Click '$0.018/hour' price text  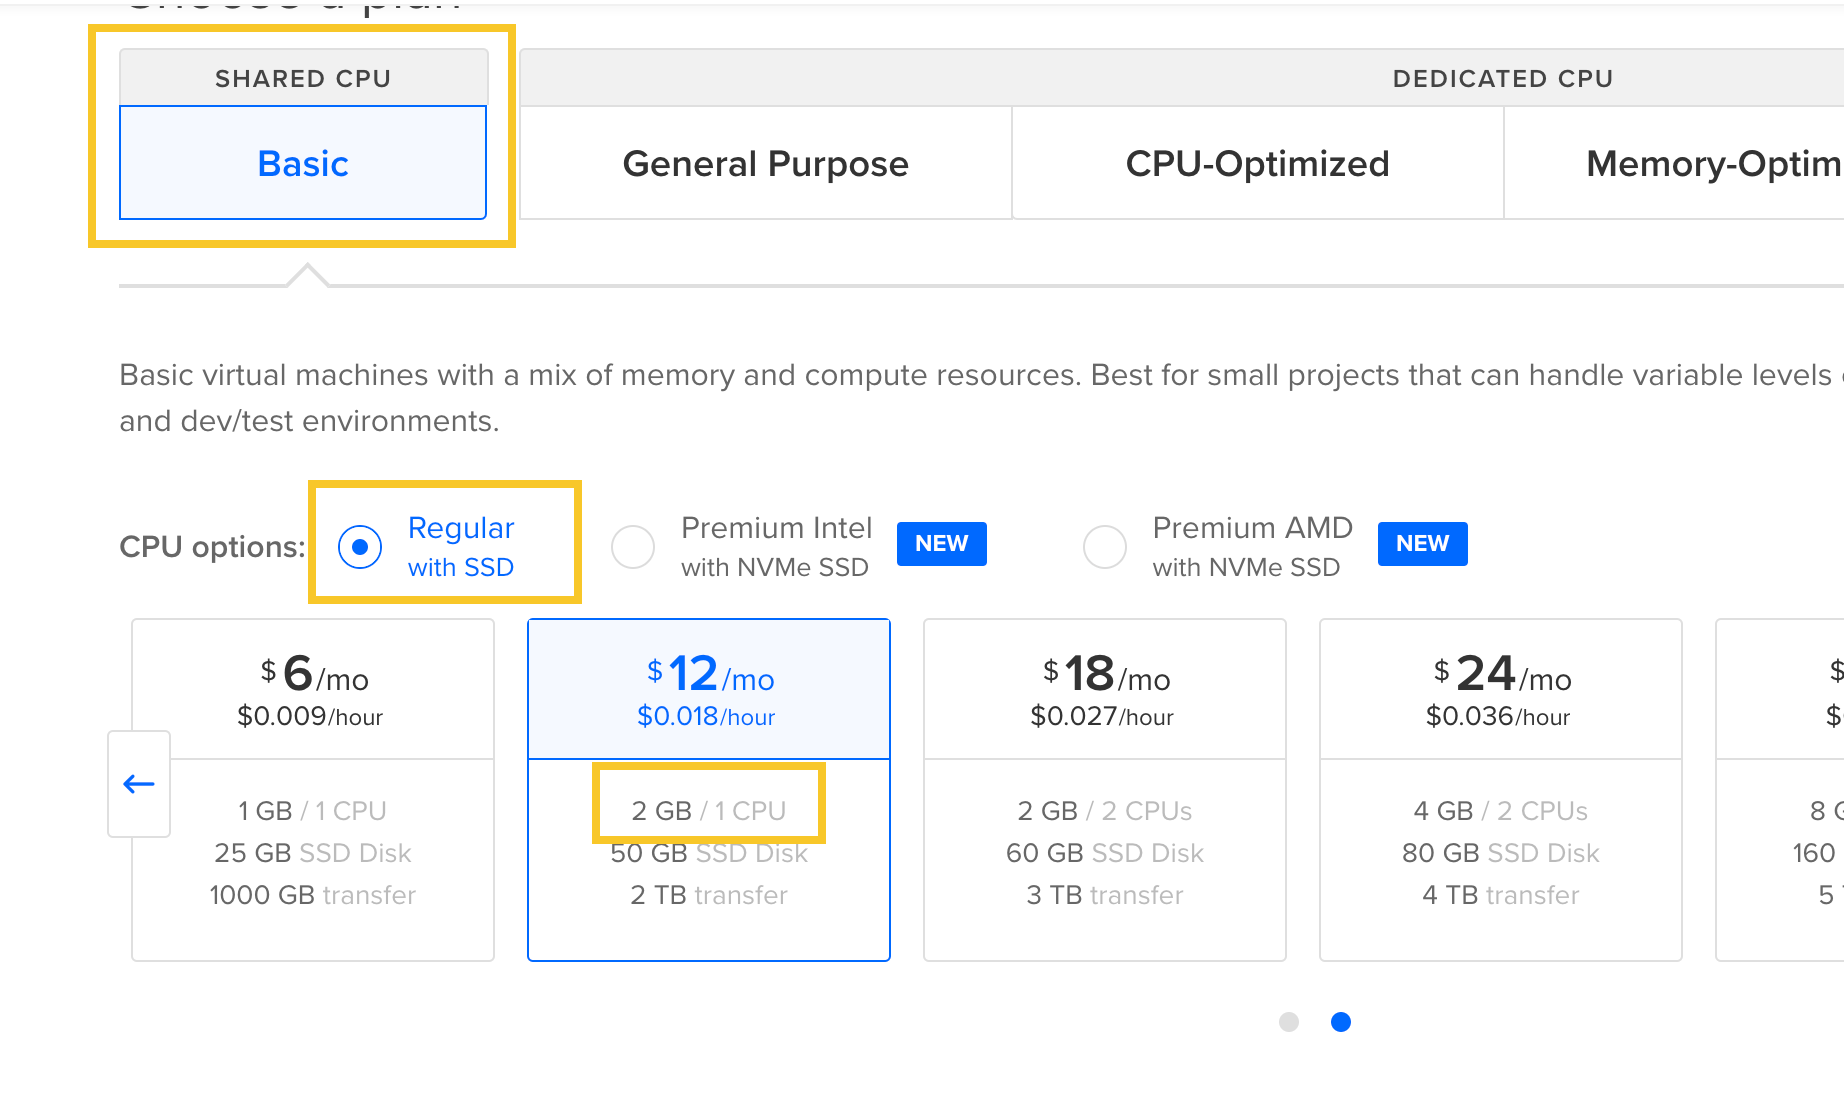(x=707, y=717)
